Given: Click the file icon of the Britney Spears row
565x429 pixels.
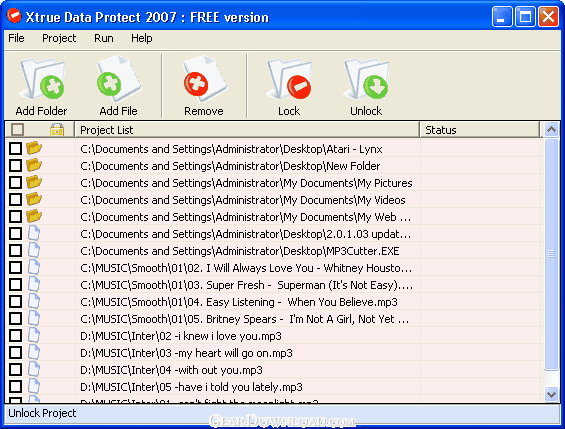Looking at the screenshot, I should click(34, 318).
